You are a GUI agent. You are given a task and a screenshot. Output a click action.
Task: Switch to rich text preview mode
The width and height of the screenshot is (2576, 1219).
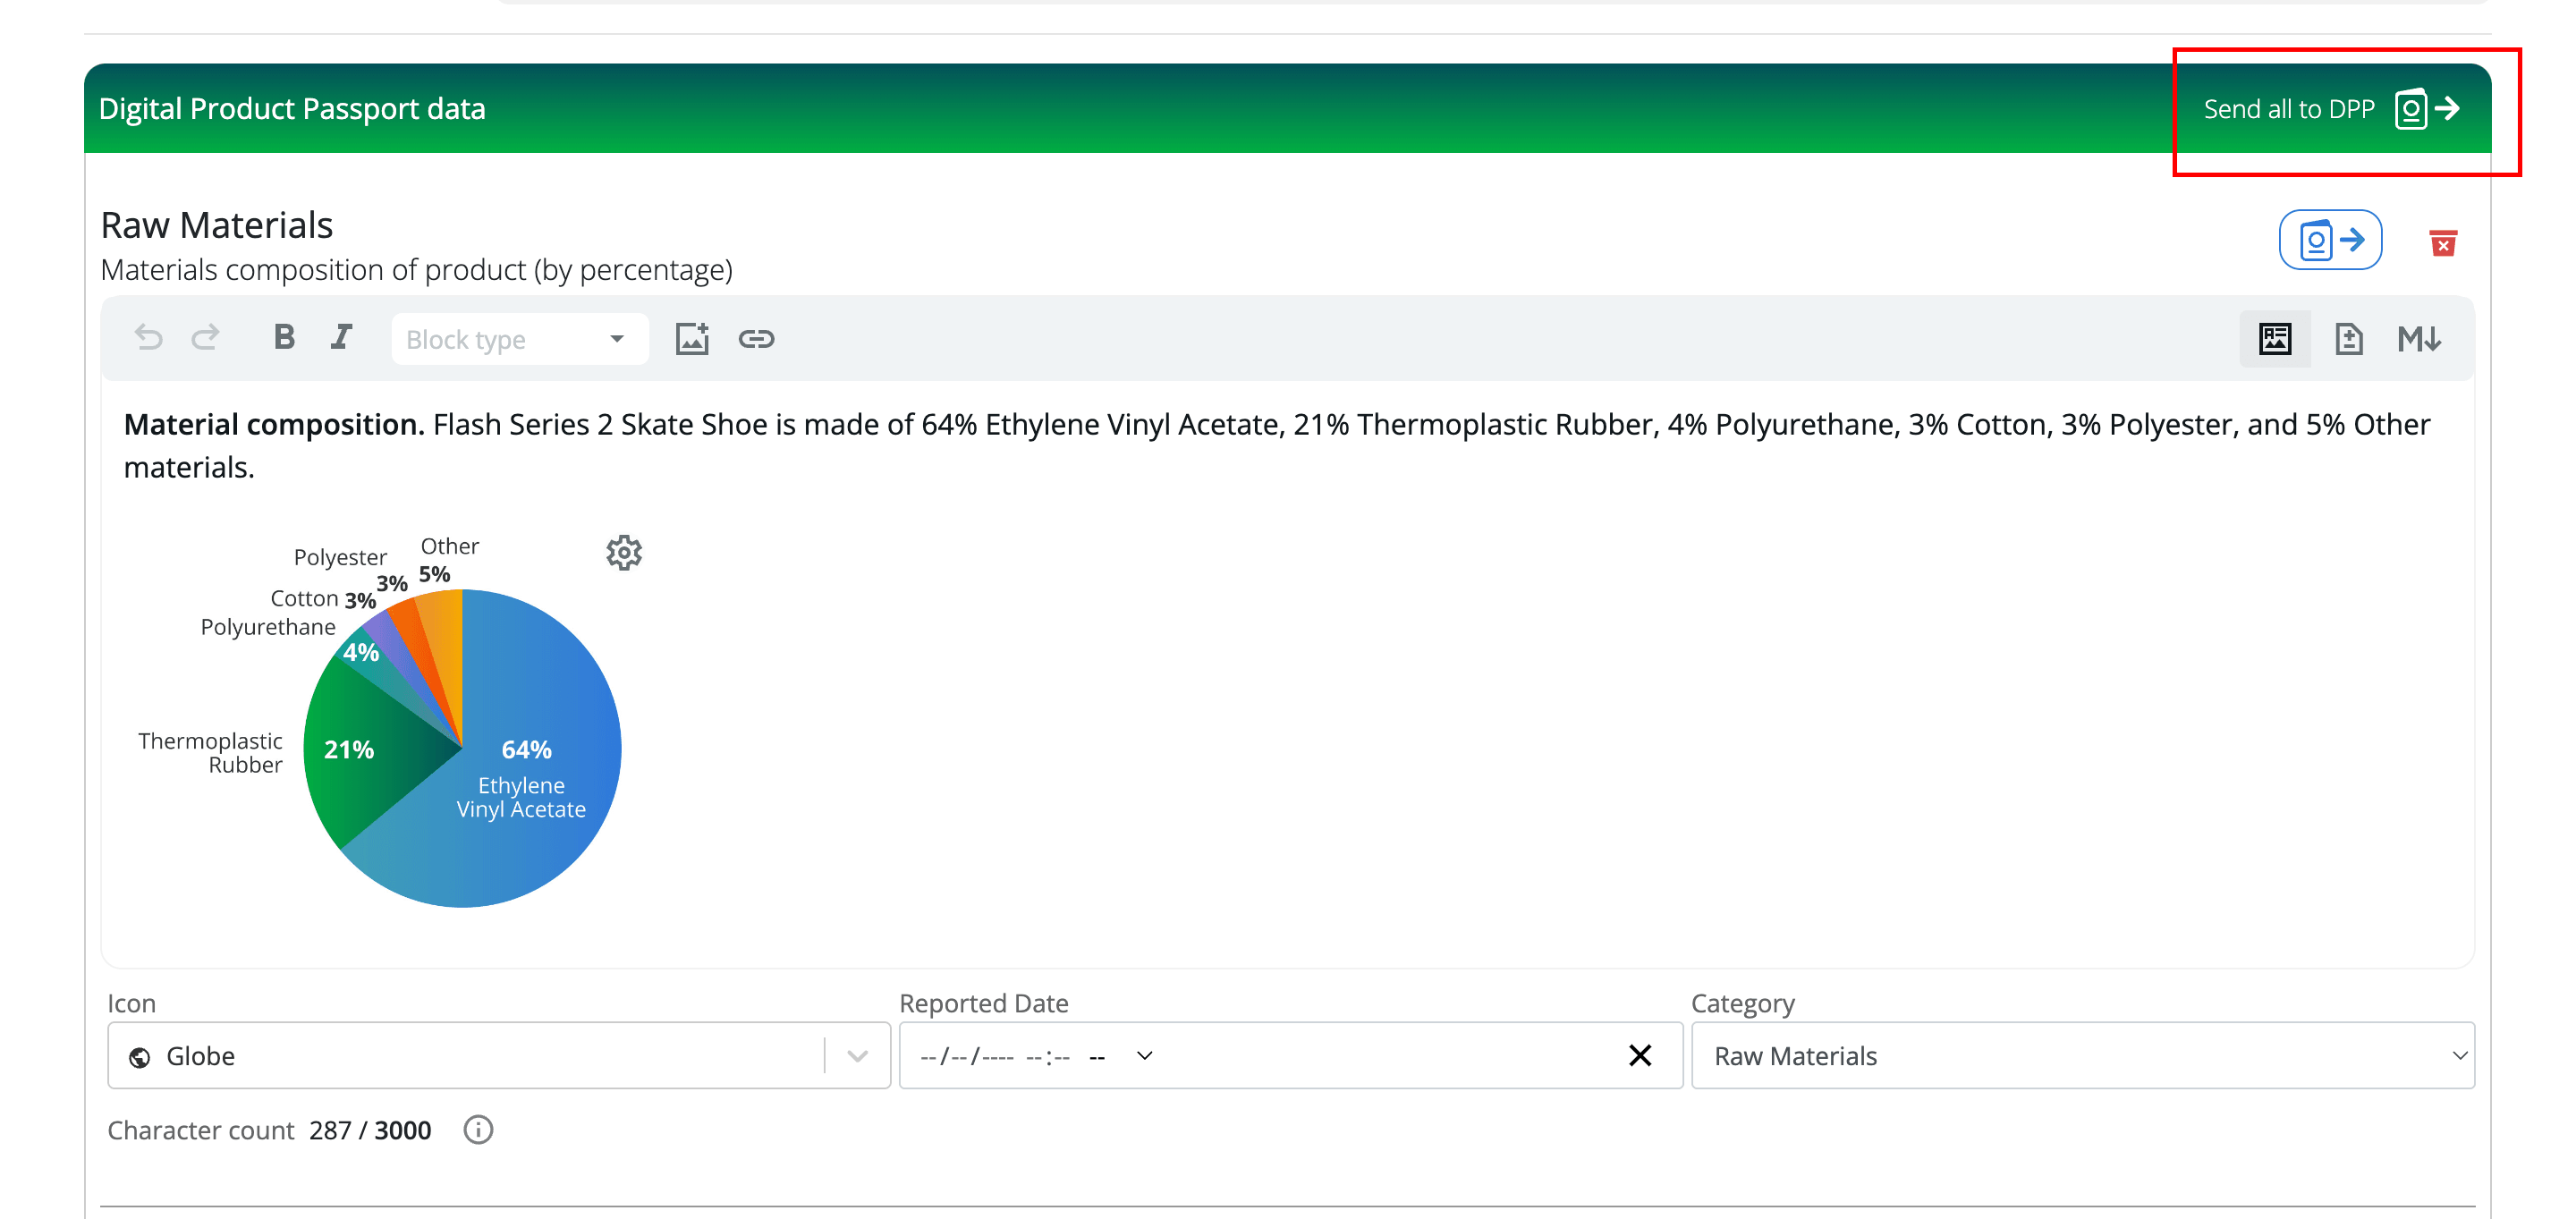click(x=2275, y=339)
